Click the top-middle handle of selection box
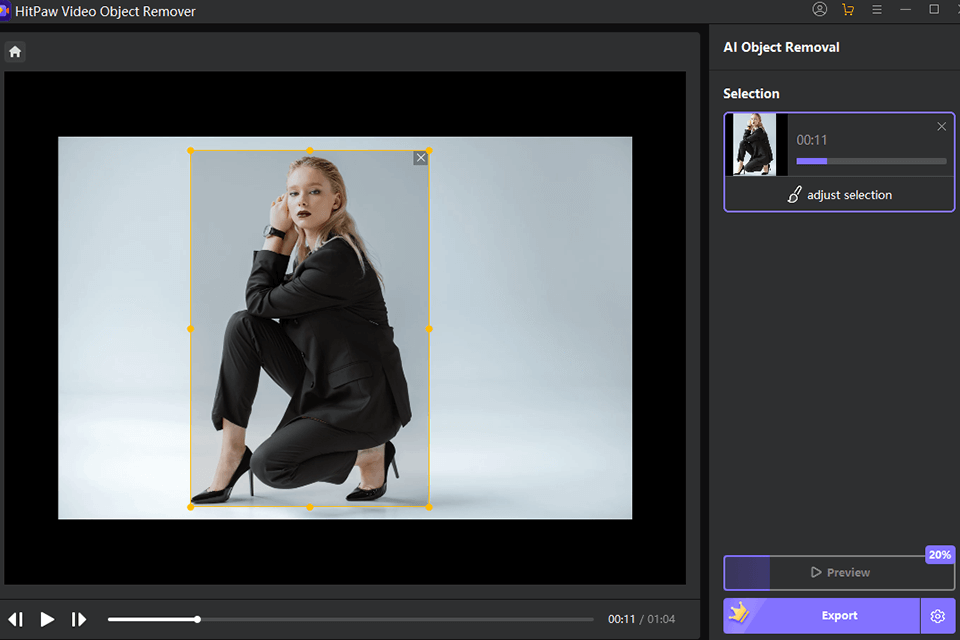Screen dimensions: 960x640 click(x=310, y=150)
